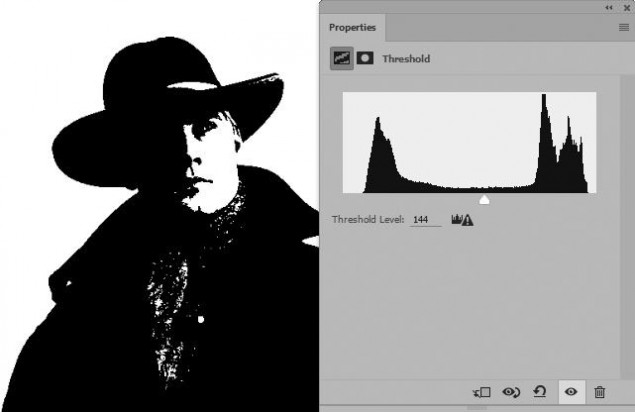Clip the adjustment to the layer below
Viewport: 635px width, 412px height.
pyautogui.click(x=482, y=392)
